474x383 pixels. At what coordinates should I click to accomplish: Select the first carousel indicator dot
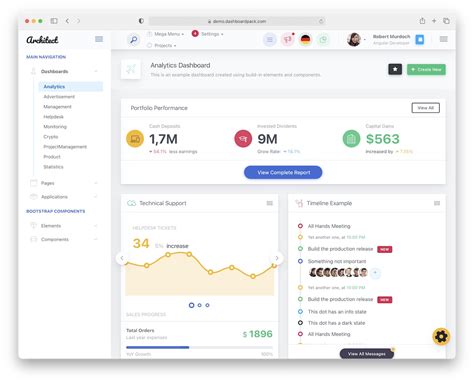(x=191, y=305)
